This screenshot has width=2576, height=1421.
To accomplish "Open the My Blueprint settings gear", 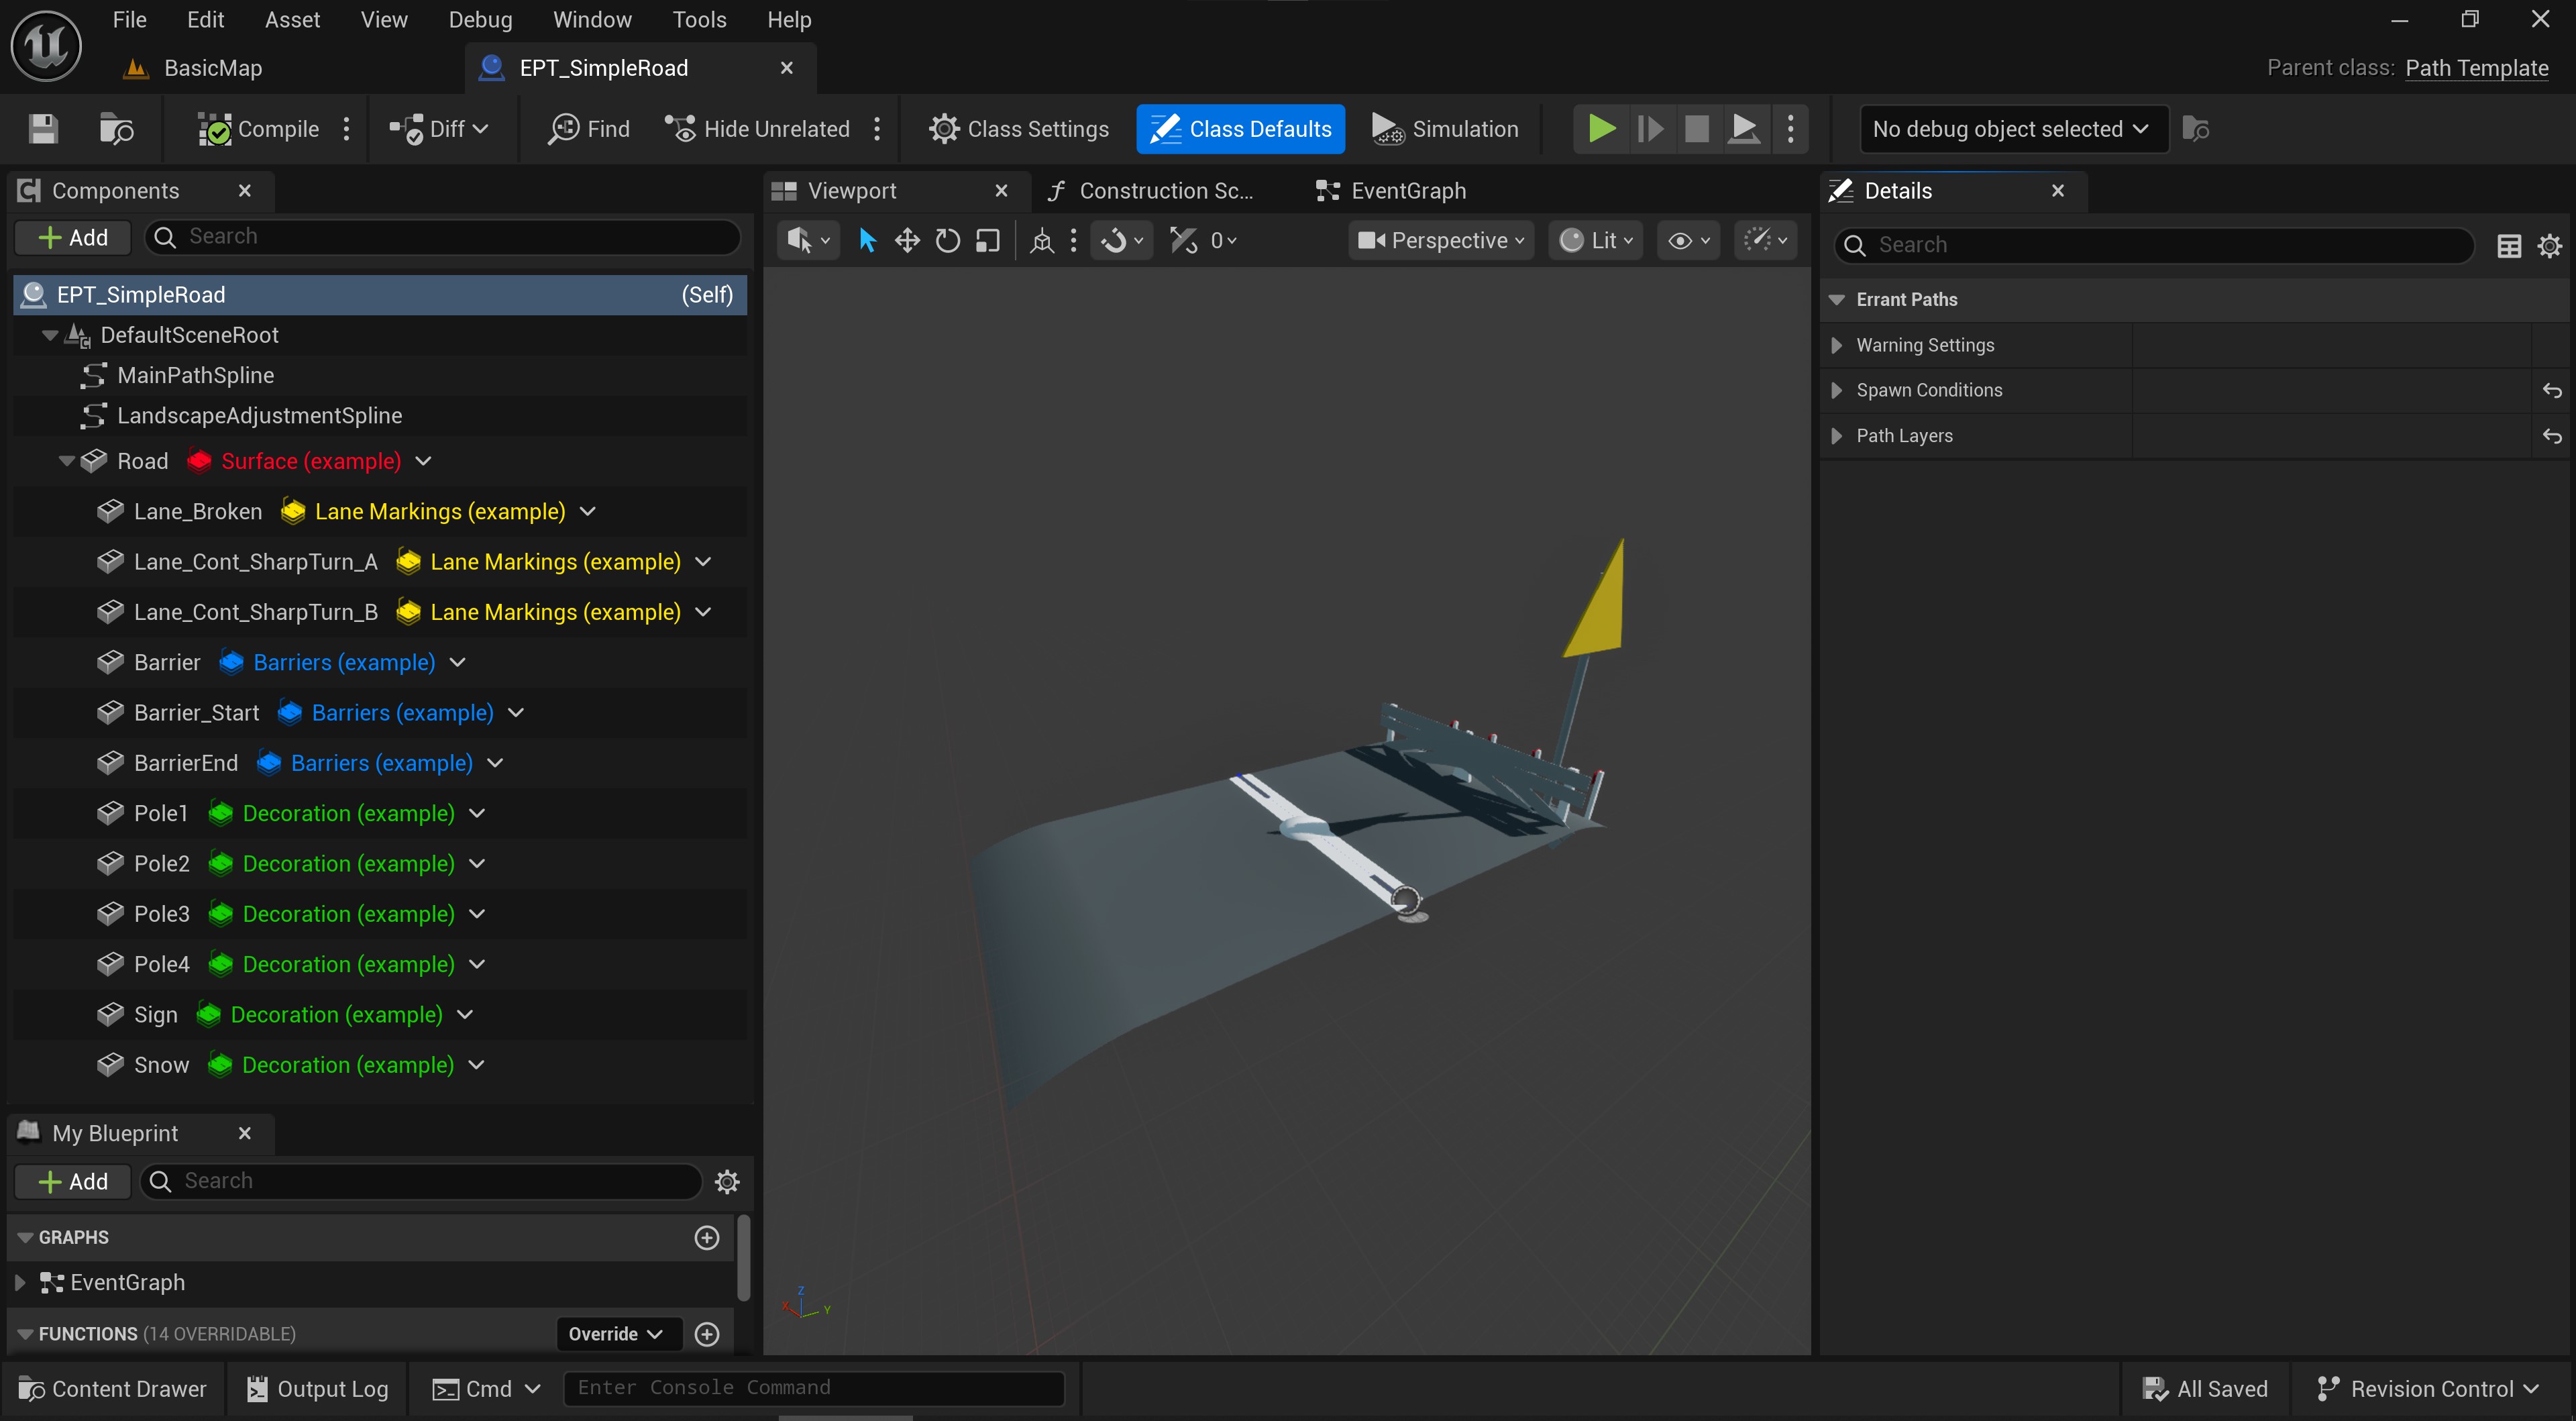I will 727,1181.
